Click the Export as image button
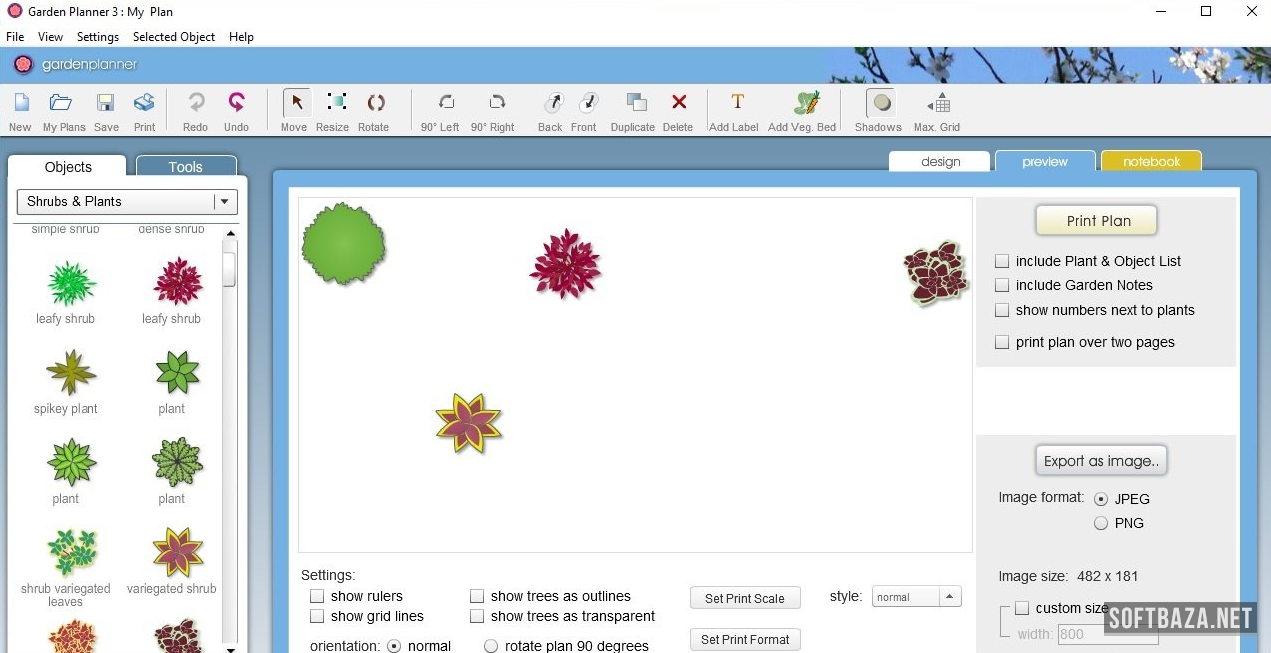This screenshot has height=653, width=1271. (x=1101, y=461)
